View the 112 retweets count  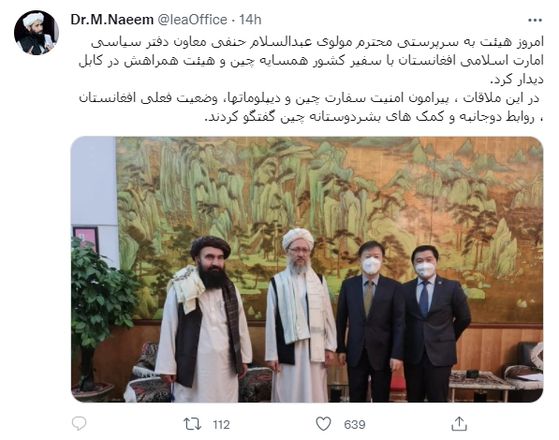coord(221,425)
